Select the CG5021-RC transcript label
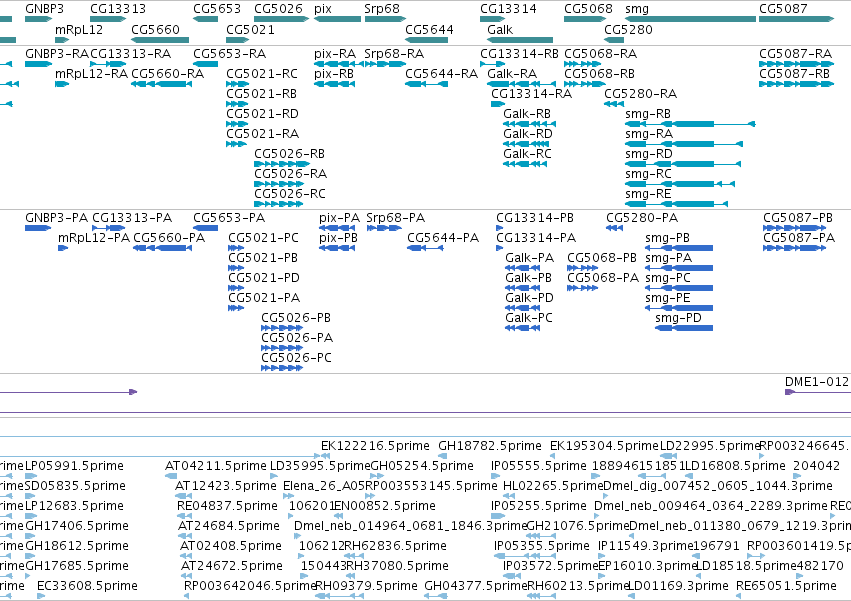Image resolution: width=851 pixels, height=601 pixels. [262, 74]
